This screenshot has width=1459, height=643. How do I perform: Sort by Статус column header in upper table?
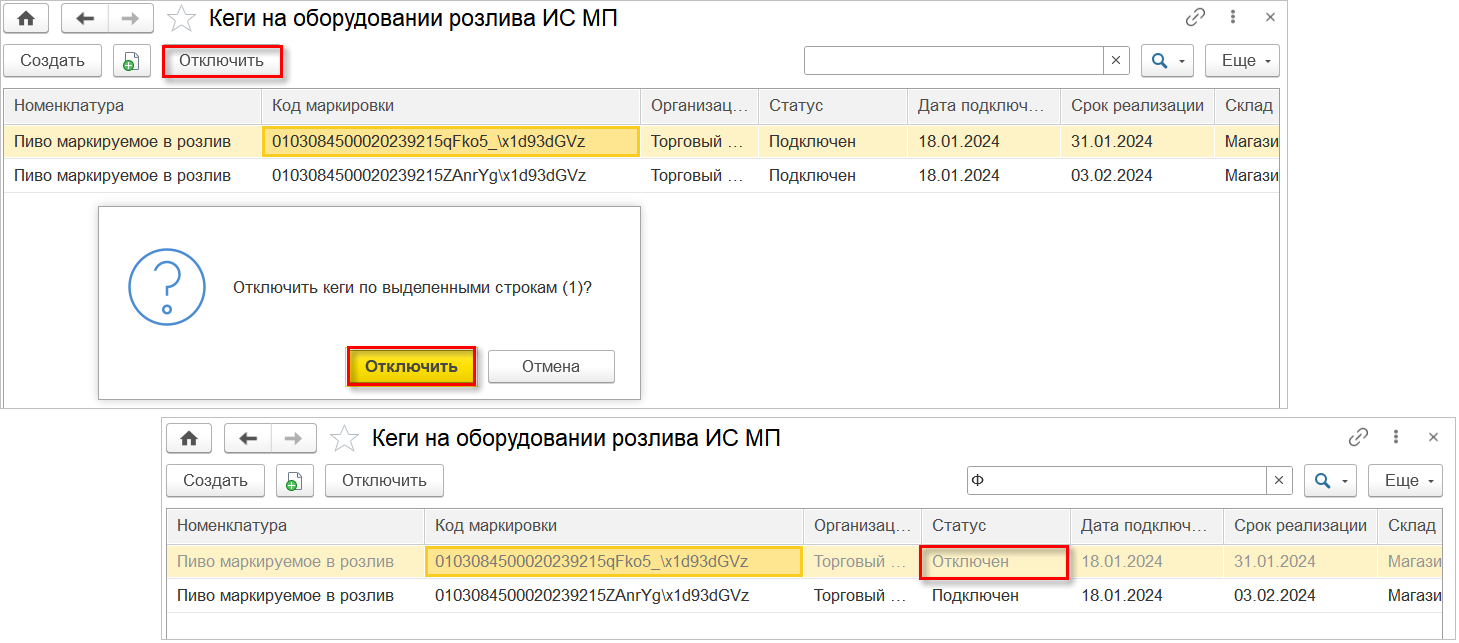(795, 106)
